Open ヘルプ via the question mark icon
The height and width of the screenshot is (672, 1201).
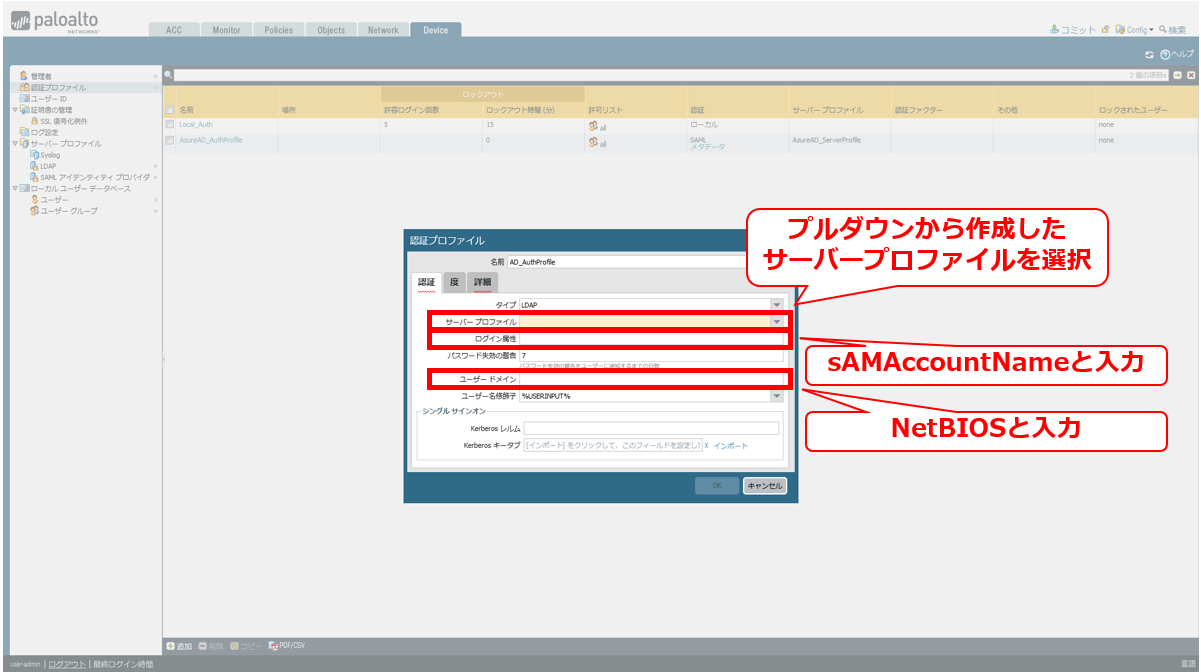pos(1164,54)
